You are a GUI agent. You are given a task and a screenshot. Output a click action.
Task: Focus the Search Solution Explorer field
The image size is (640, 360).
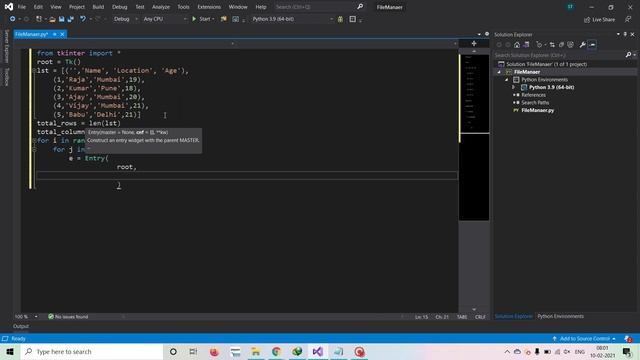click(559, 55)
